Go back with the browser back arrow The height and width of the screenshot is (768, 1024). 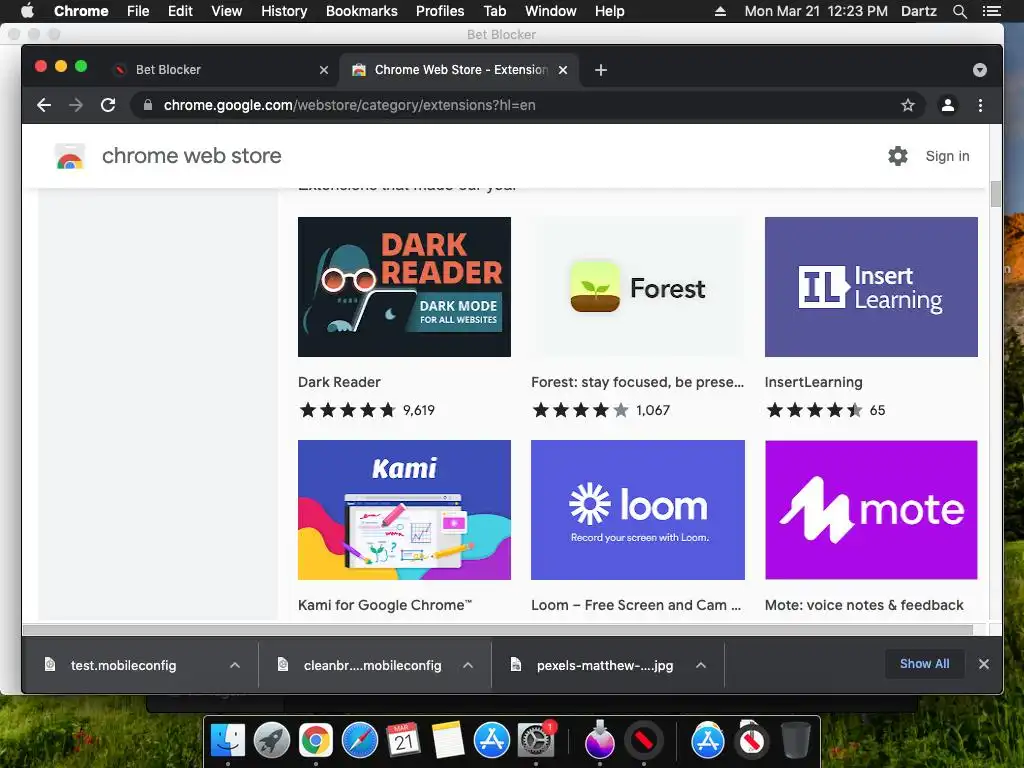click(x=44, y=105)
